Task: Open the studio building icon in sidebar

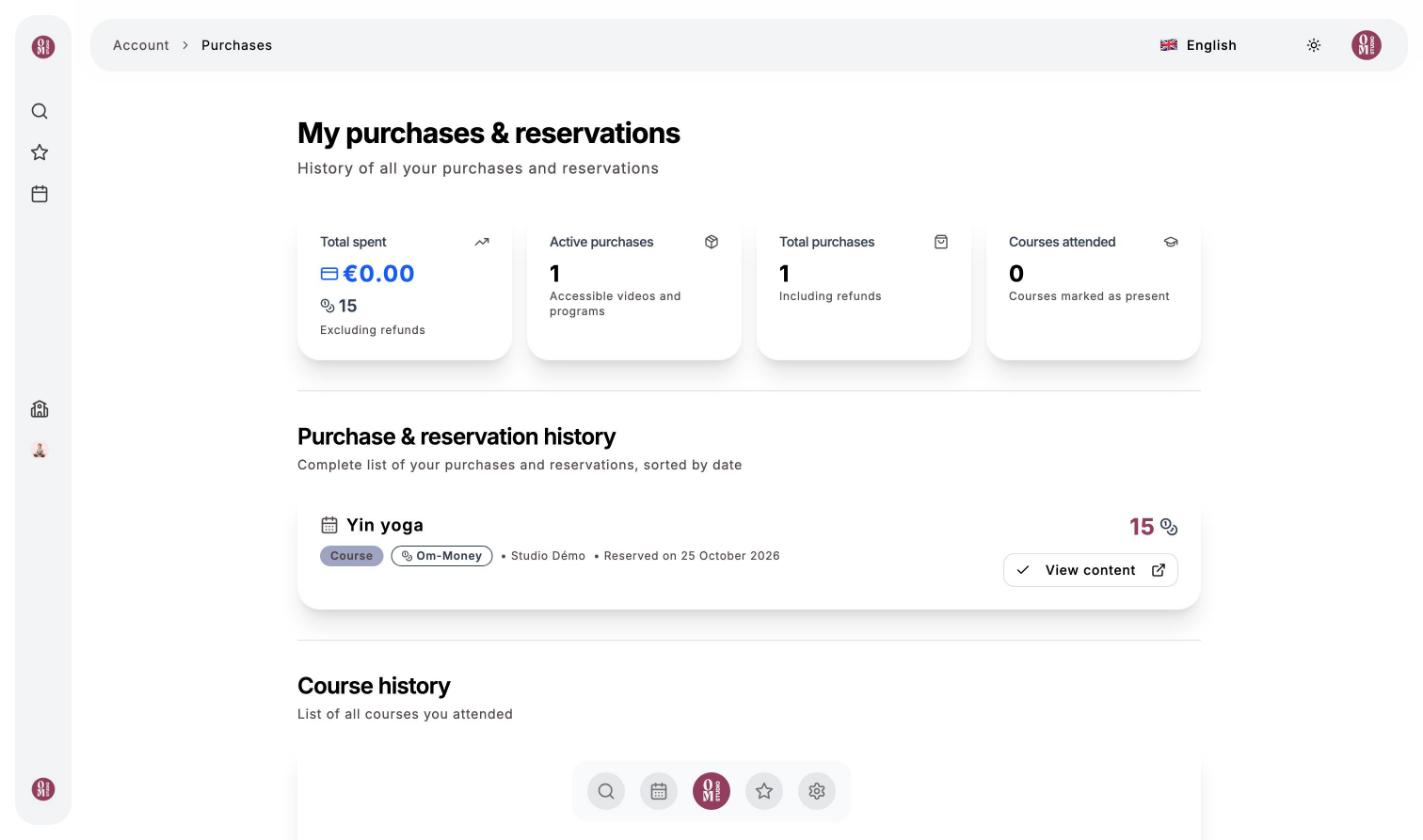Action: coord(40,409)
